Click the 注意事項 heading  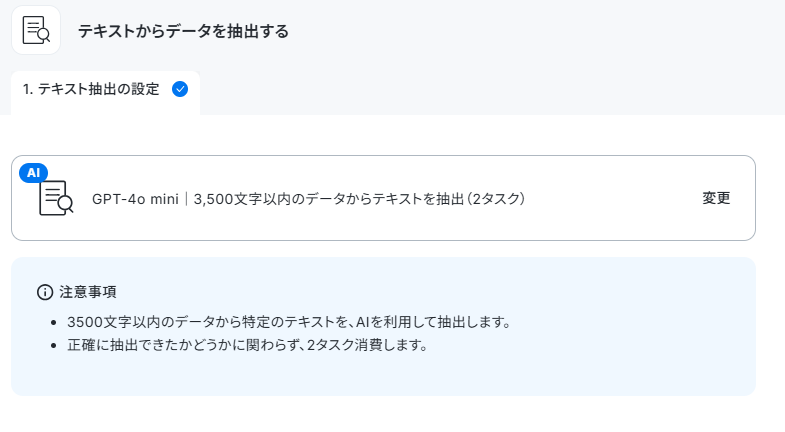(88, 292)
